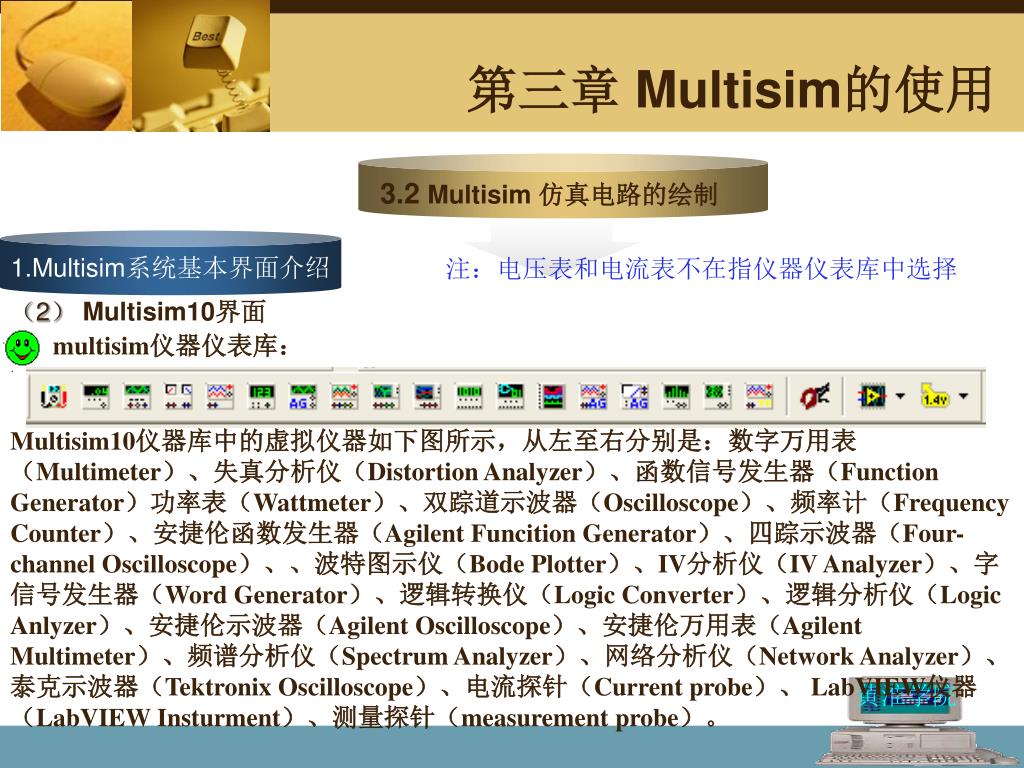Select the Tektronix Oscilloscope icon
This screenshot has width=1024, height=768.
pyautogui.click(x=759, y=396)
